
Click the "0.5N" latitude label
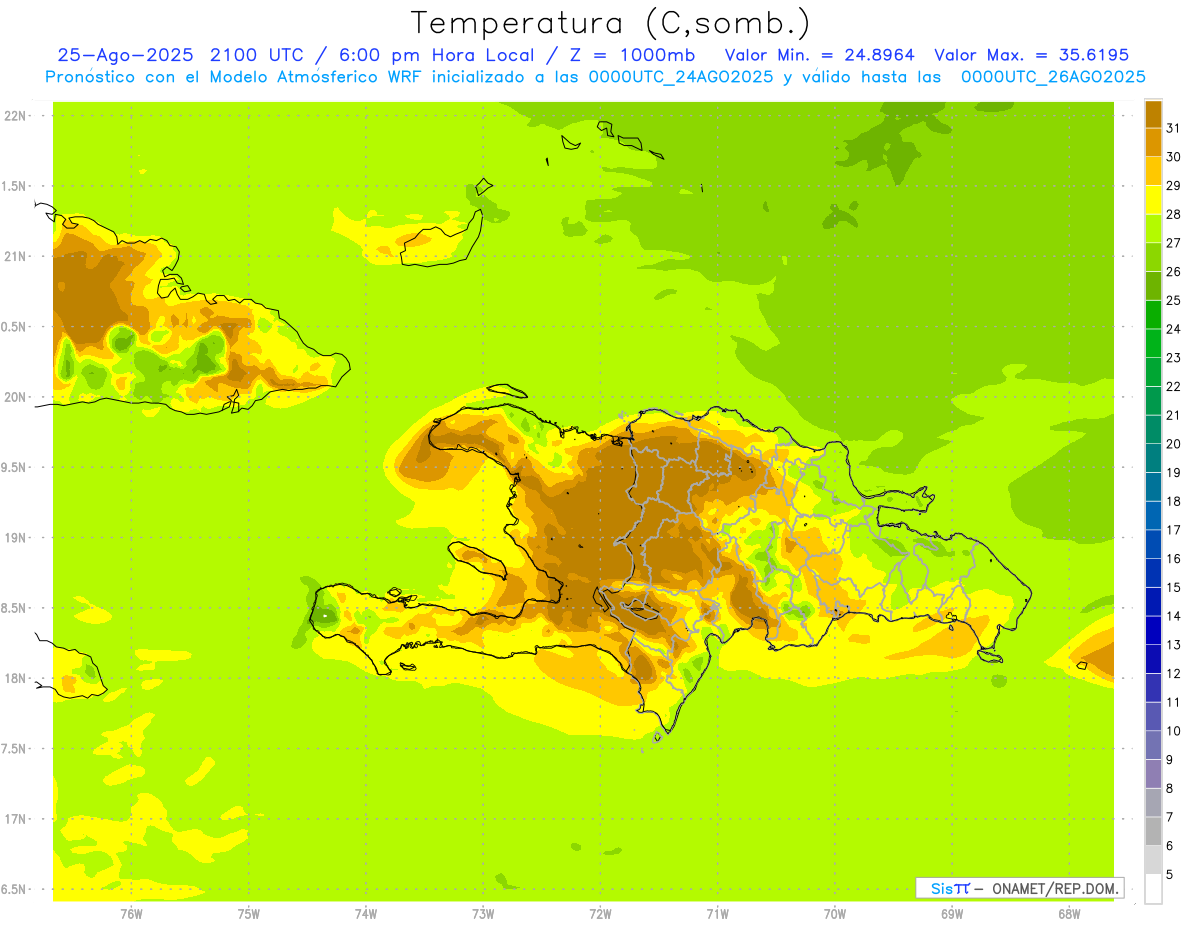[15, 327]
